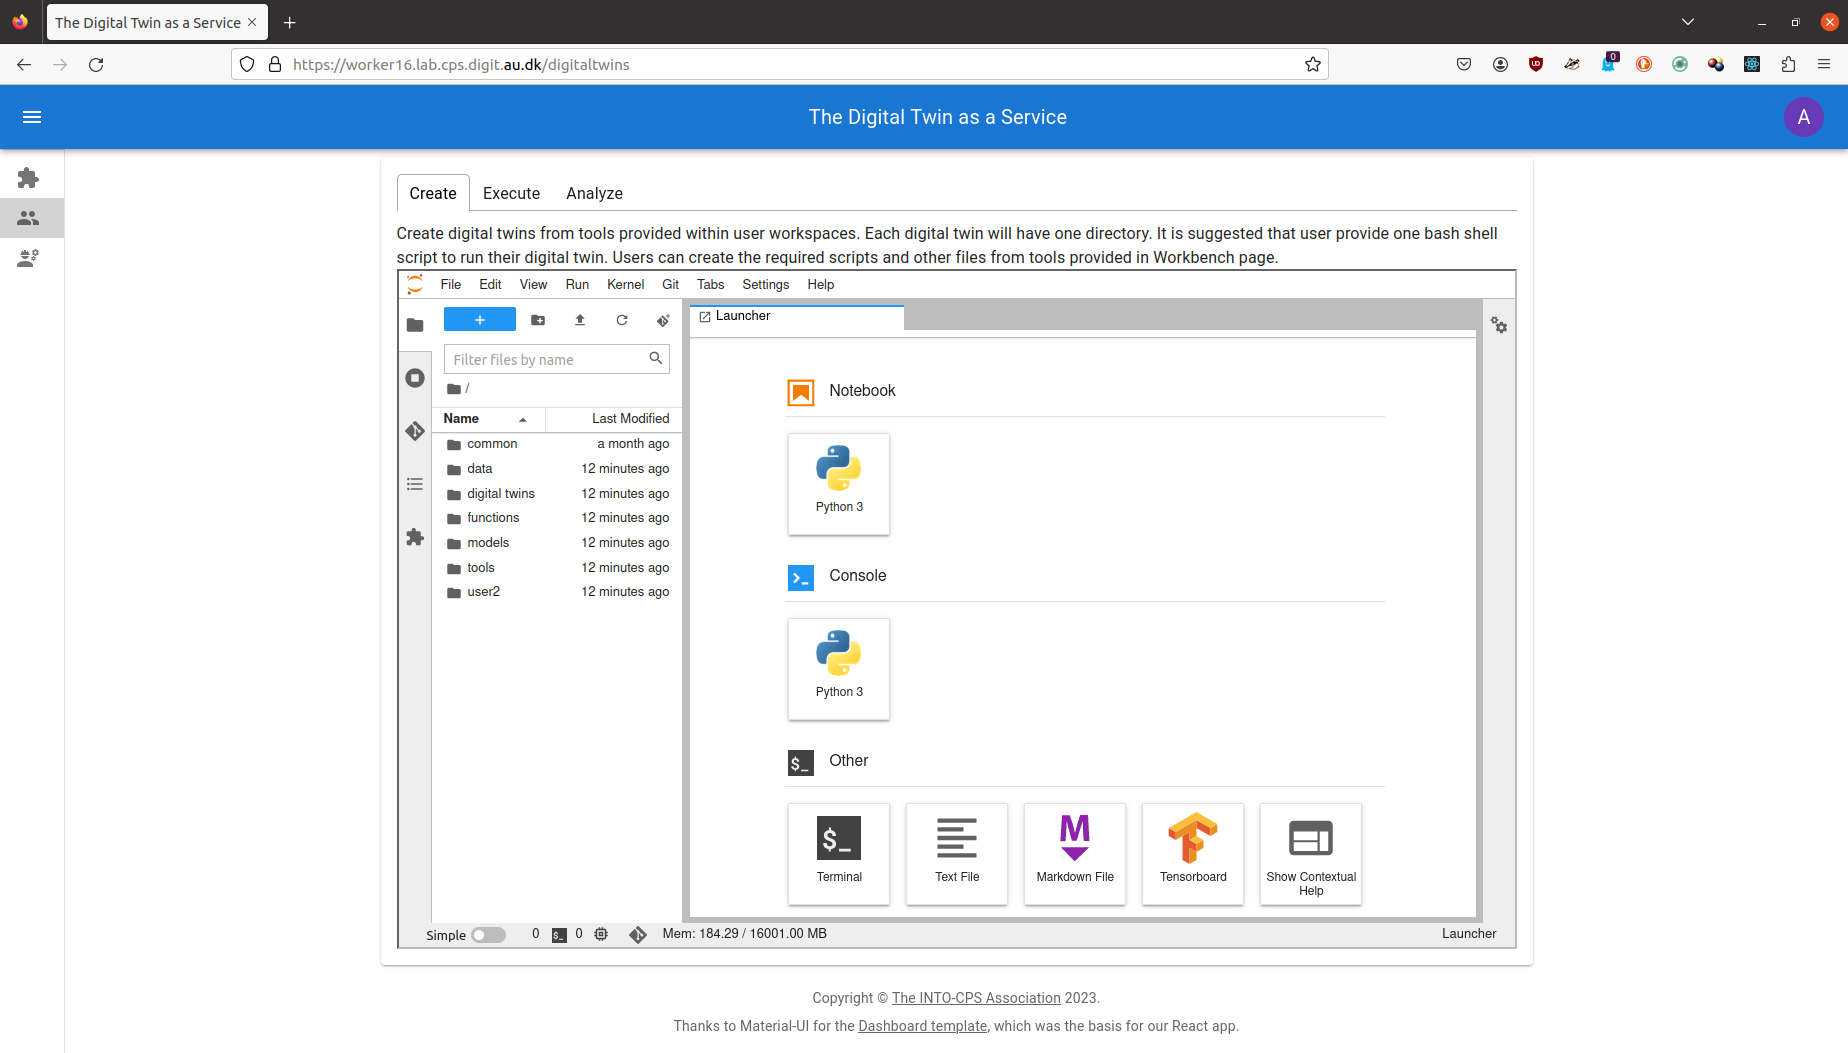
Task: Click the blue New Launcher plus button
Action: point(480,320)
